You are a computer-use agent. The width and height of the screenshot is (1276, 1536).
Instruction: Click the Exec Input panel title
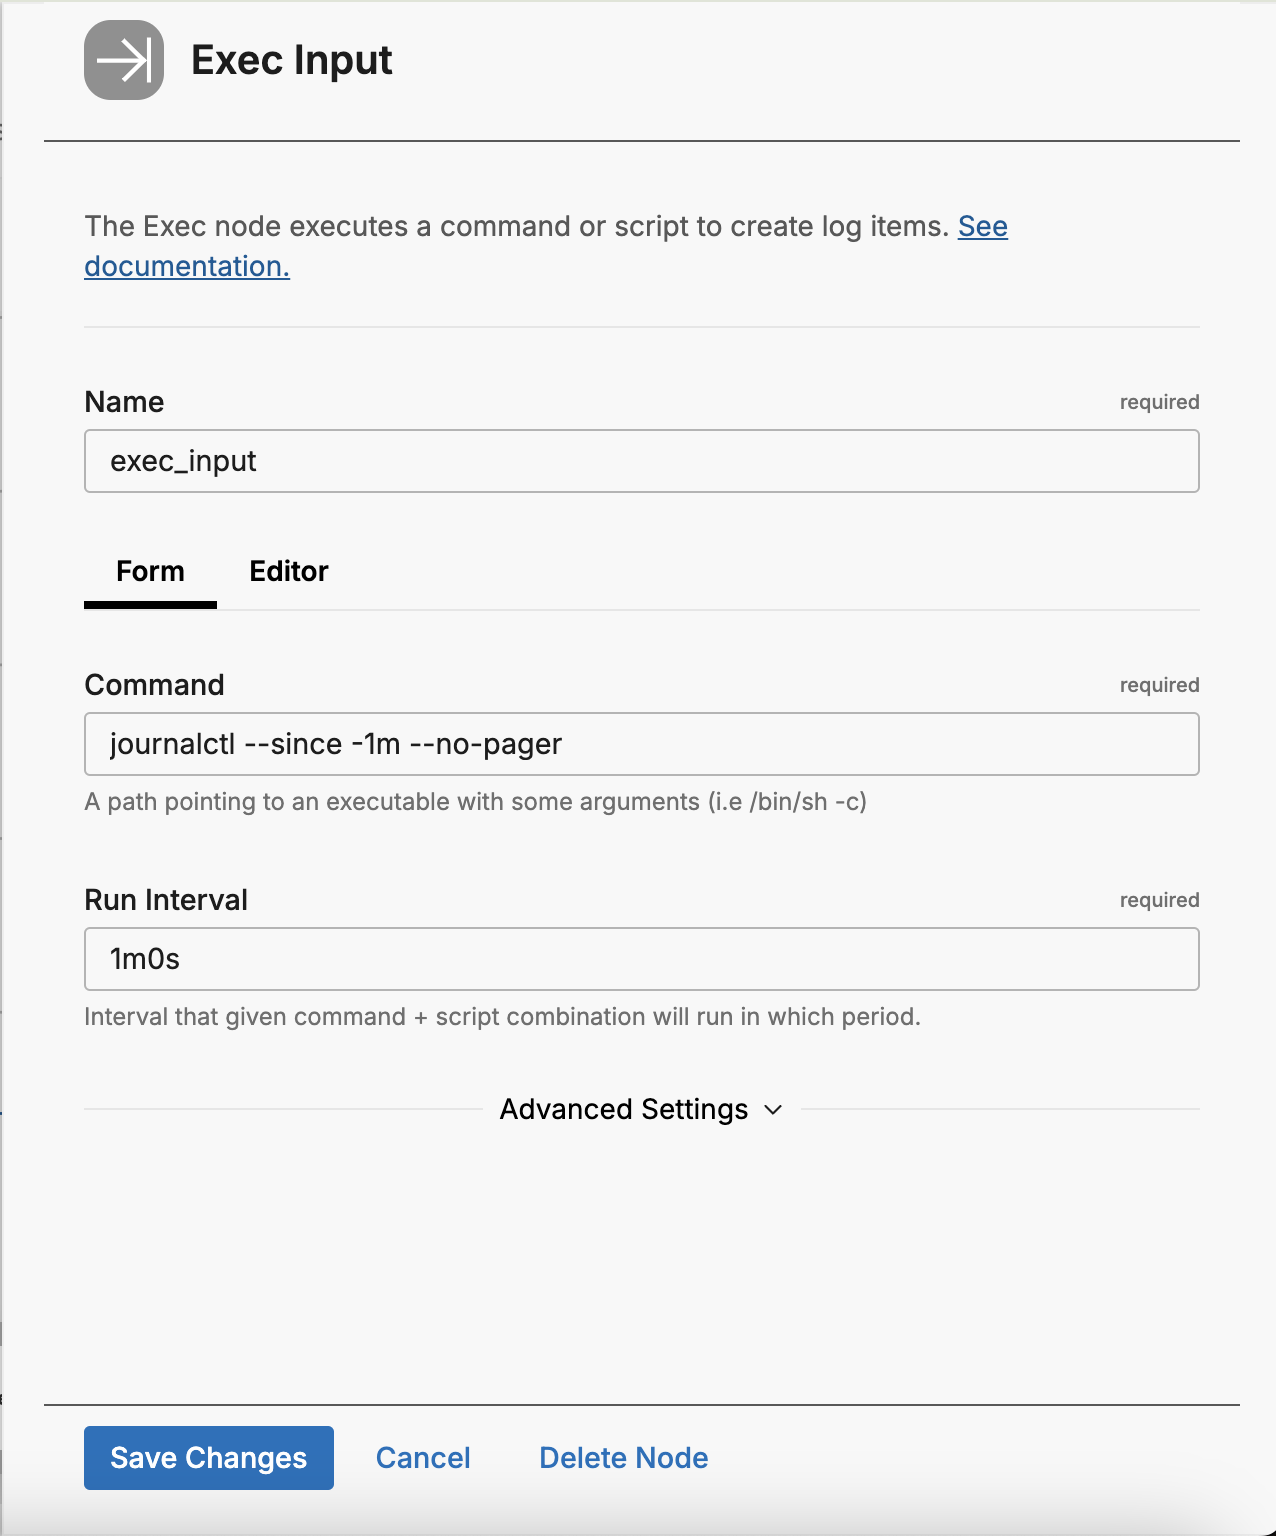click(x=291, y=60)
